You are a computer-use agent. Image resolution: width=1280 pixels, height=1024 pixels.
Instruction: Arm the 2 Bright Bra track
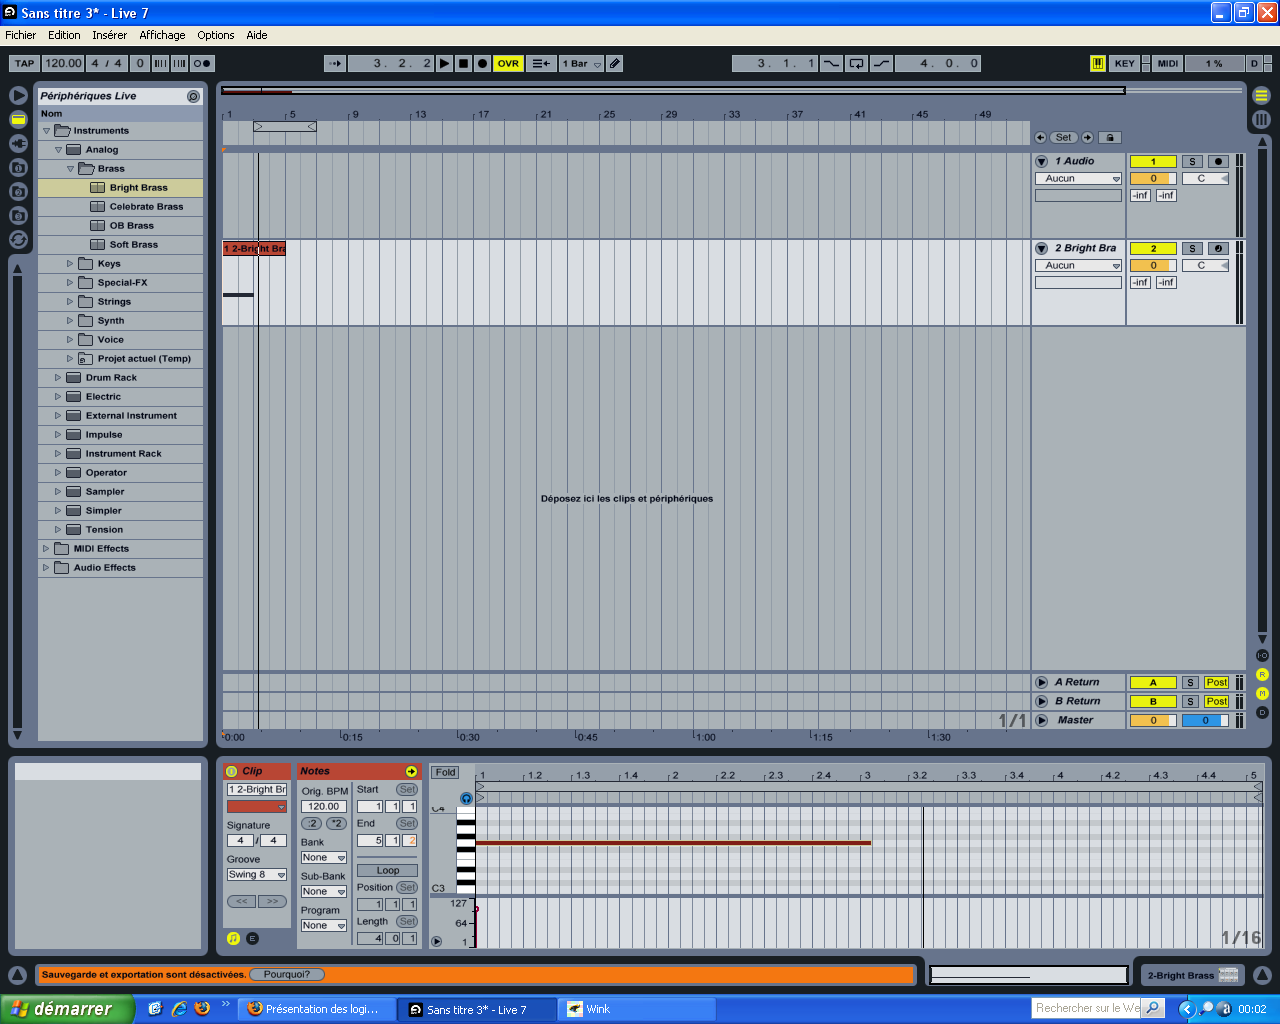pyautogui.click(x=1218, y=248)
